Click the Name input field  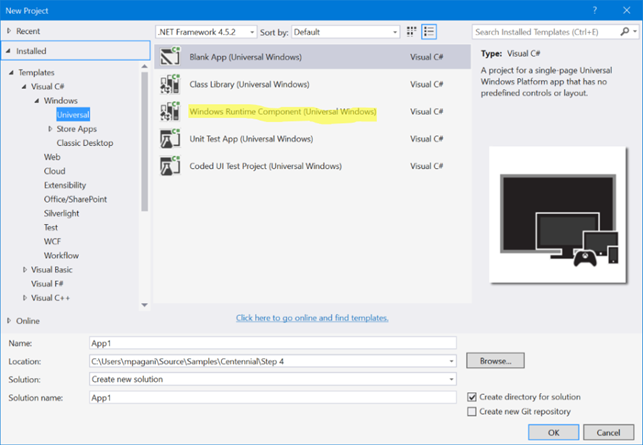[x=273, y=343]
